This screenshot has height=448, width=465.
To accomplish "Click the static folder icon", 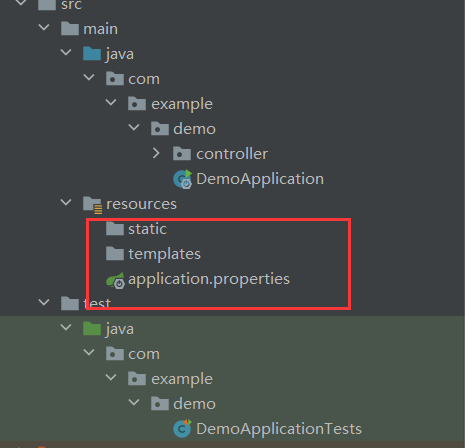I will pyautogui.click(x=115, y=229).
